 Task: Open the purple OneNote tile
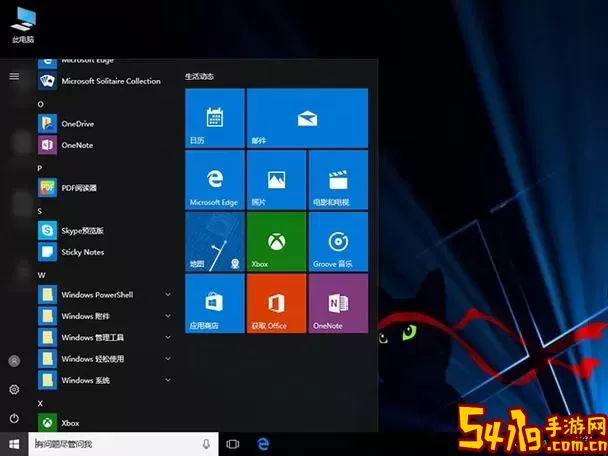click(338, 303)
